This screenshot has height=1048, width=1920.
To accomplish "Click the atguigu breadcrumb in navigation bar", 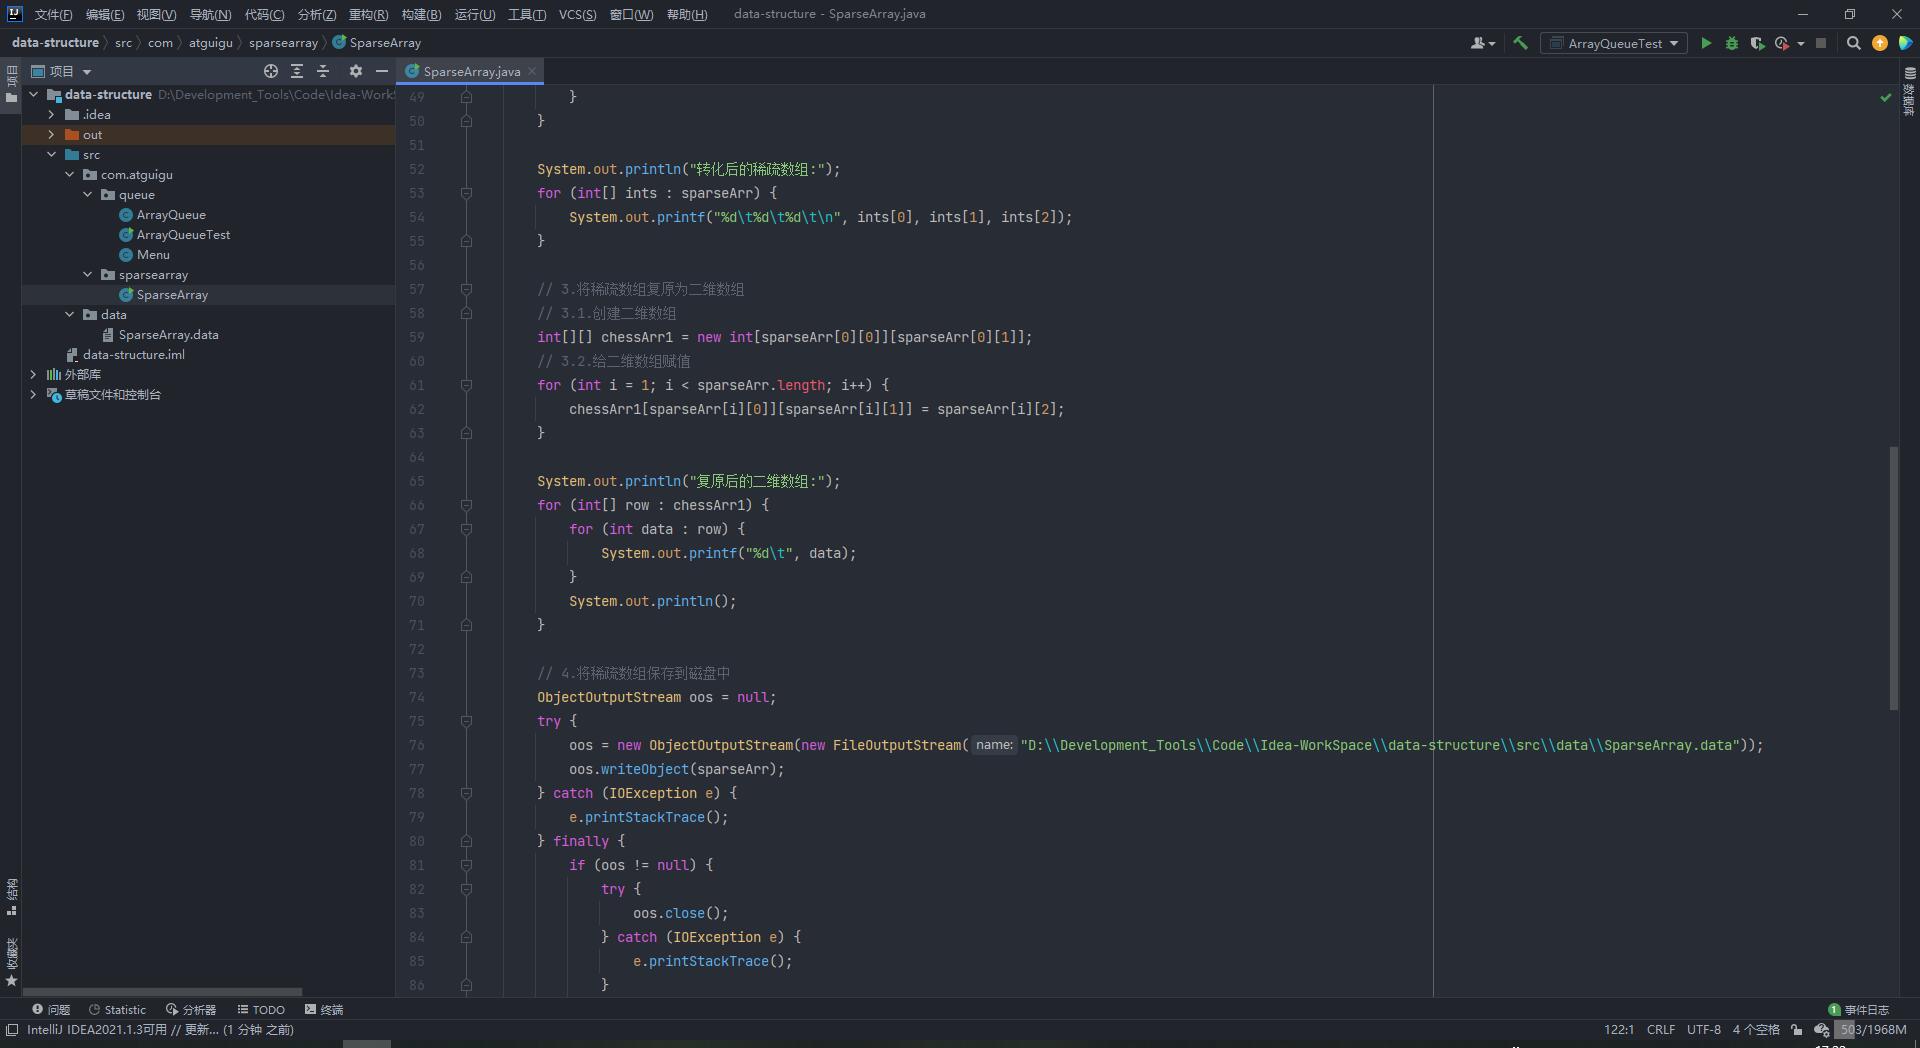I will [x=211, y=43].
